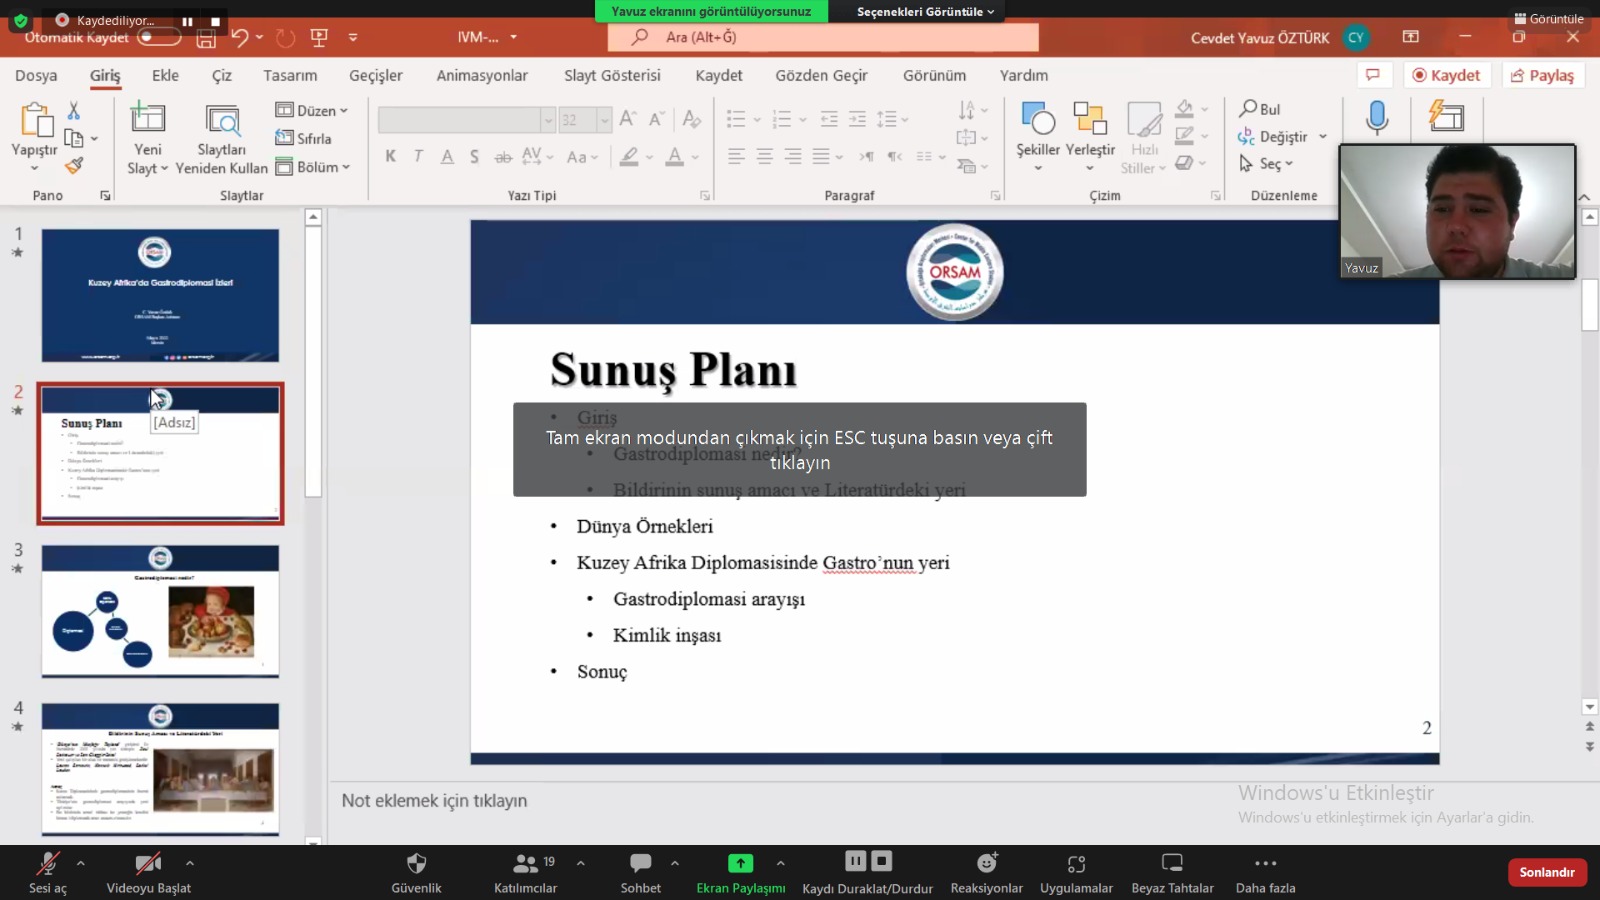Click the font color A swatch
This screenshot has width=1600, height=900.
(675, 156)
